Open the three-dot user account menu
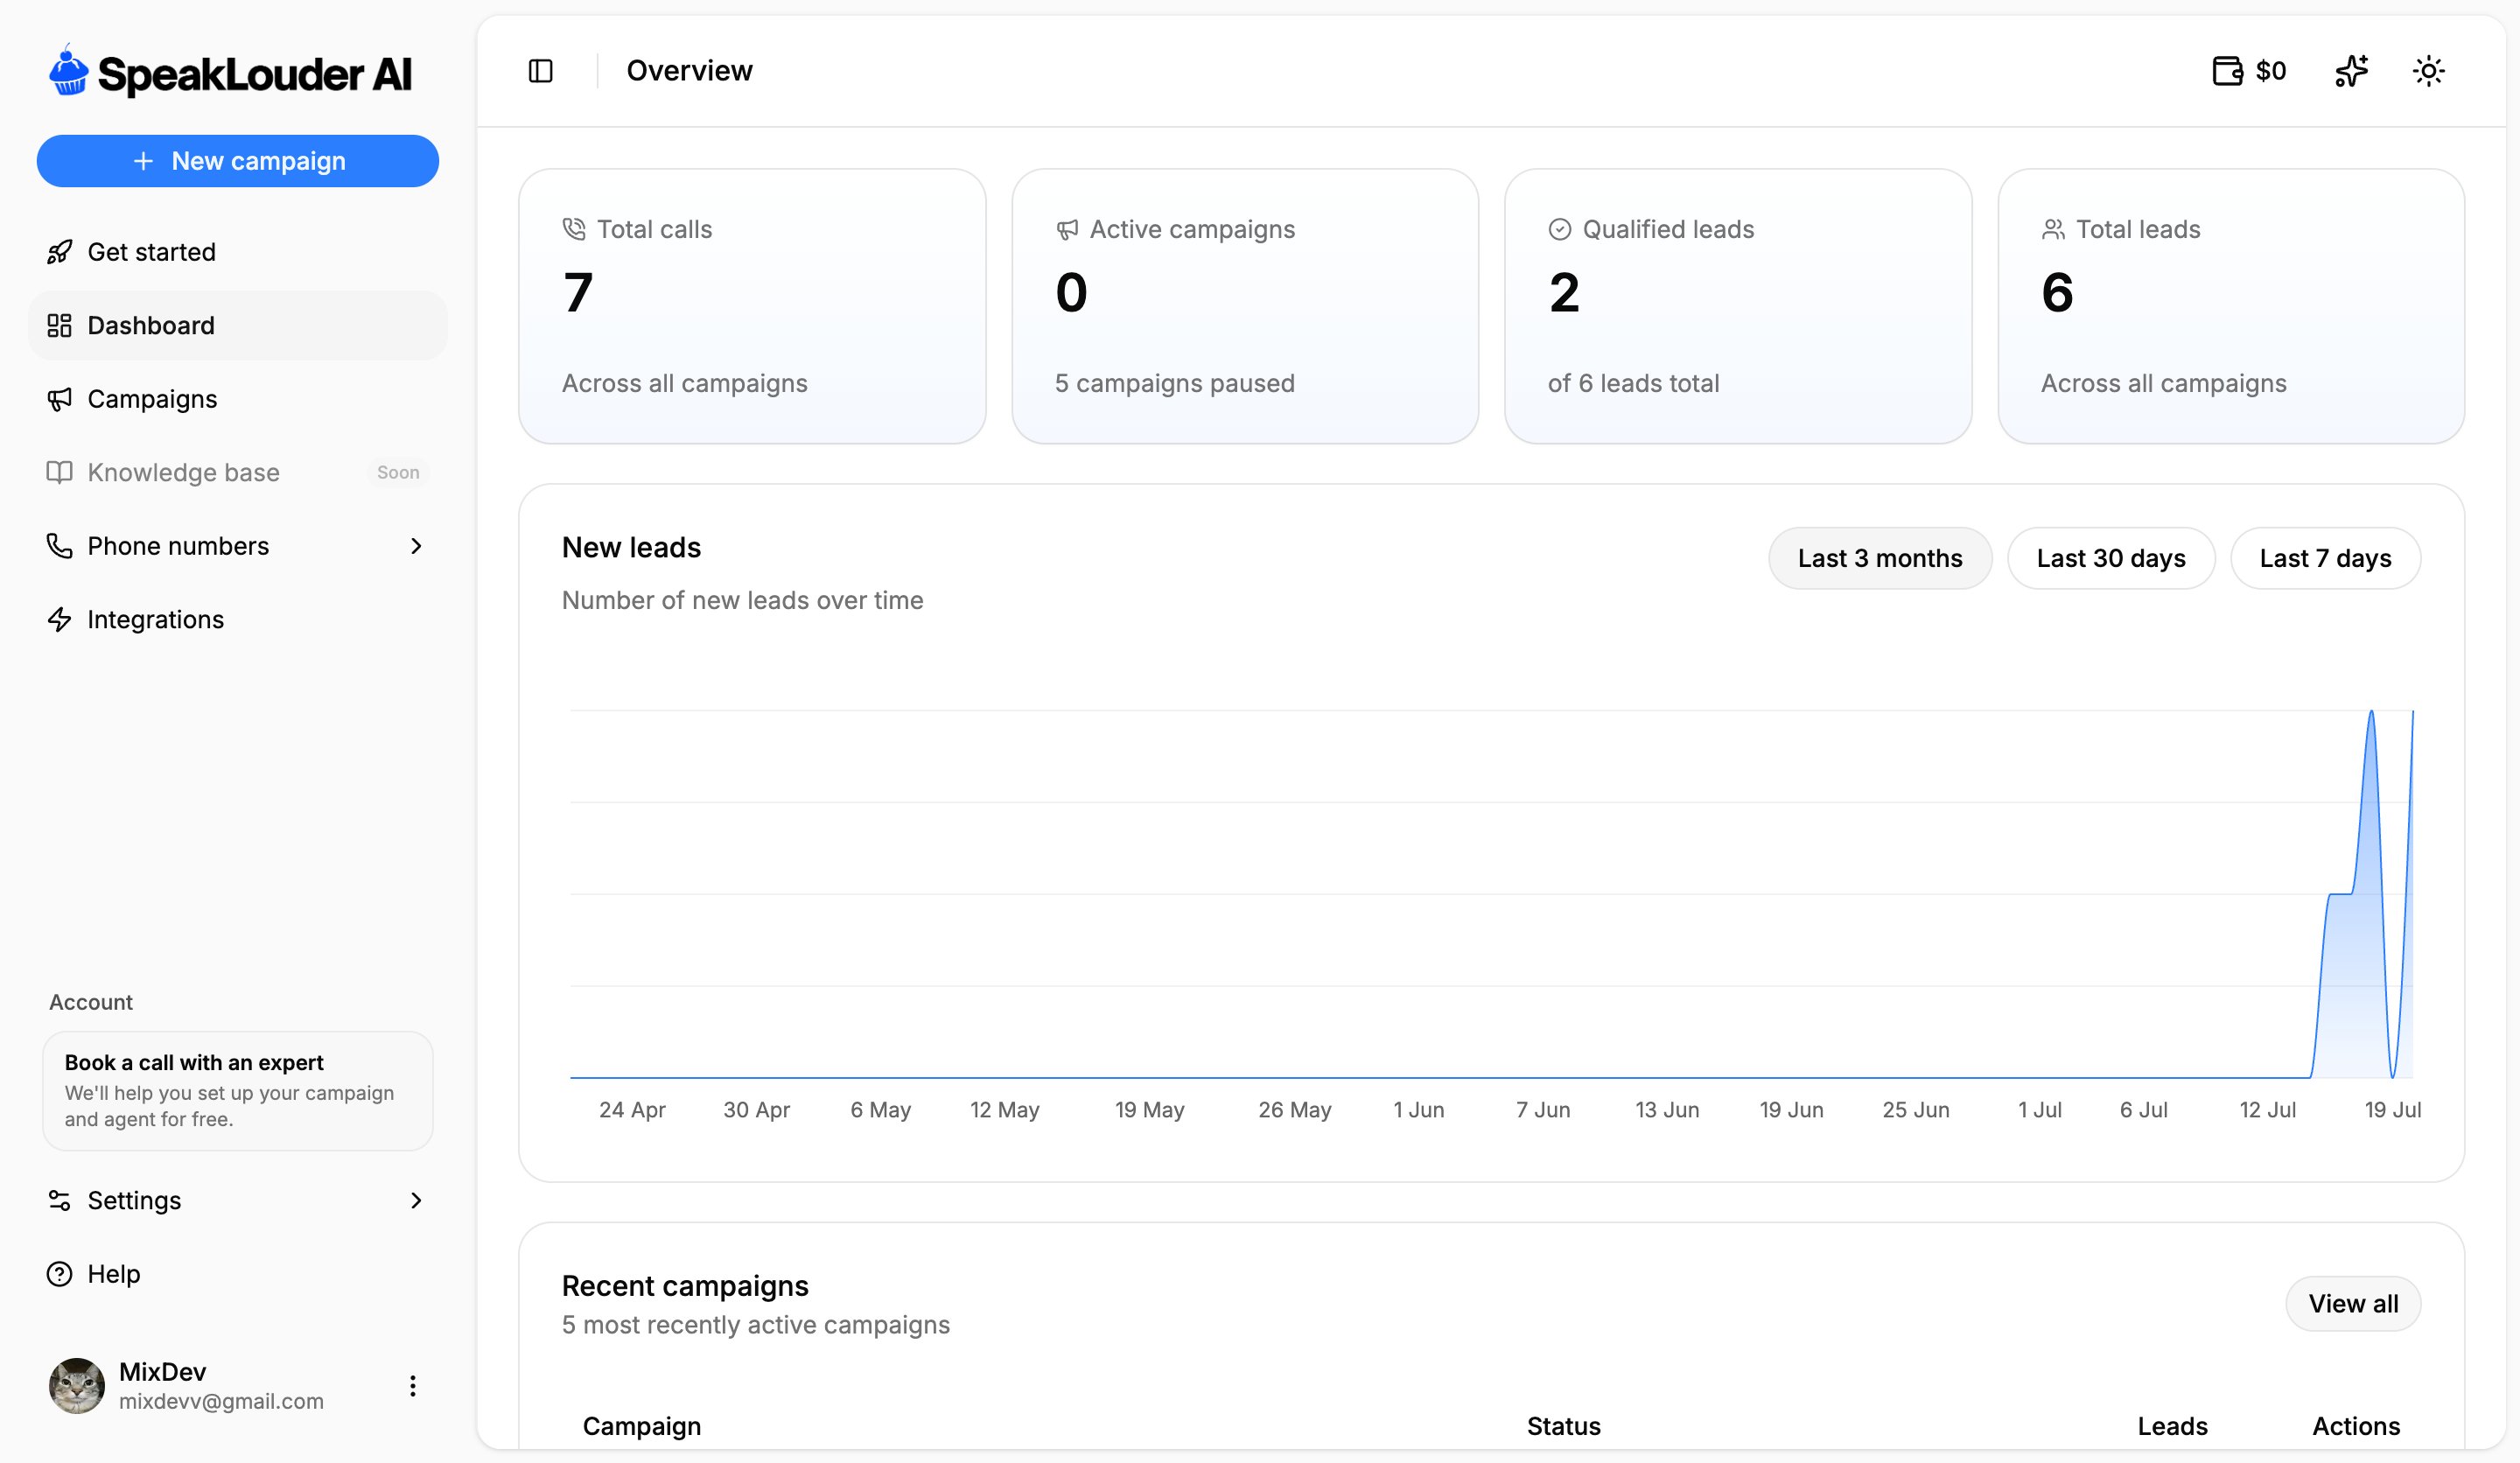Viewport: 2520px width, 1463px height. 413,1386
